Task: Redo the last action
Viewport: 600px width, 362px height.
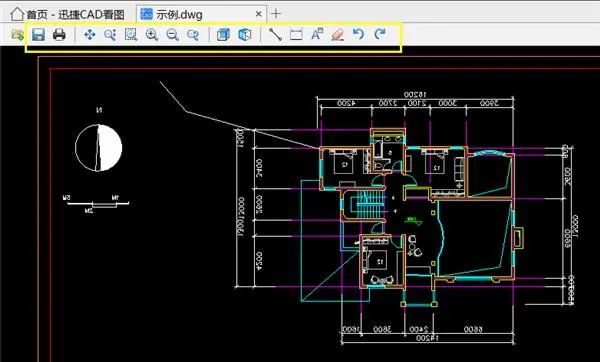Action: (379, 34)
